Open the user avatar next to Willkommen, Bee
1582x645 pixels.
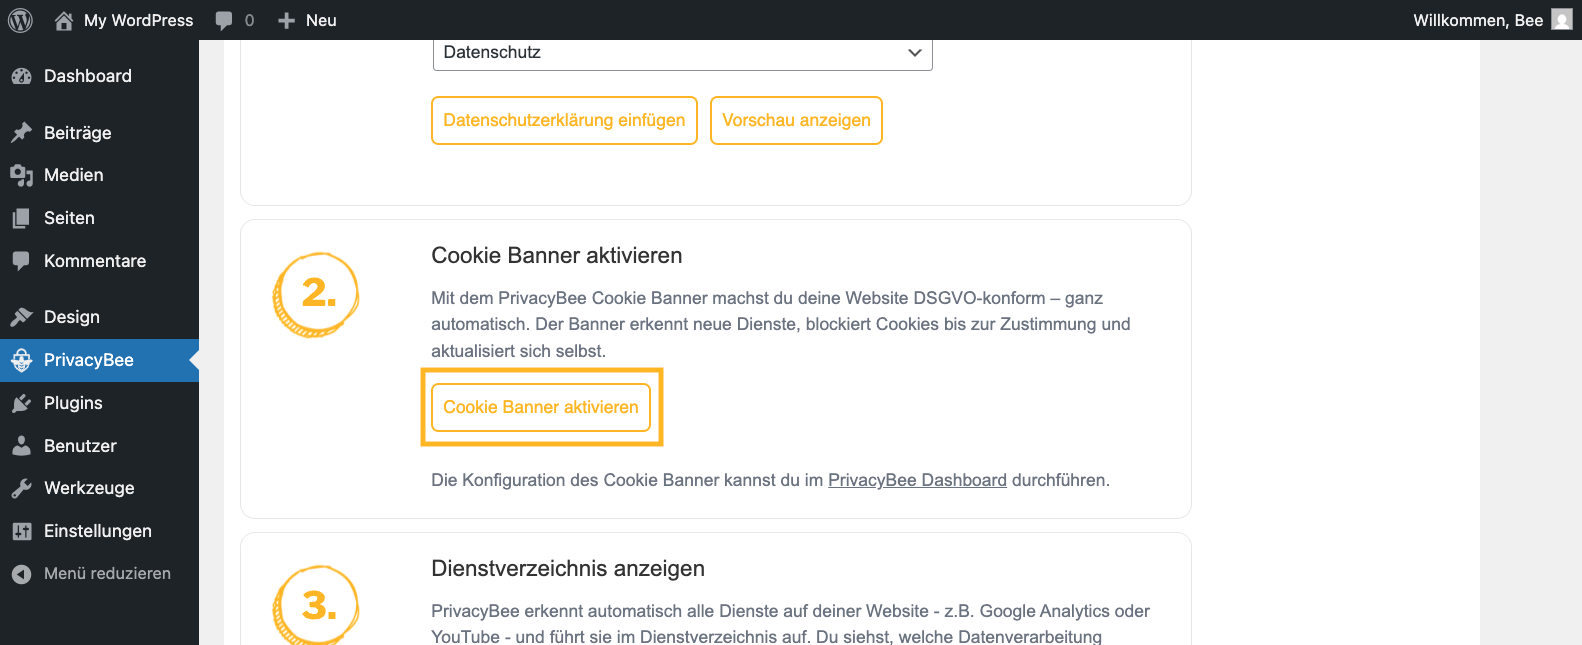pyautogui.click(x=1562, y=20)
